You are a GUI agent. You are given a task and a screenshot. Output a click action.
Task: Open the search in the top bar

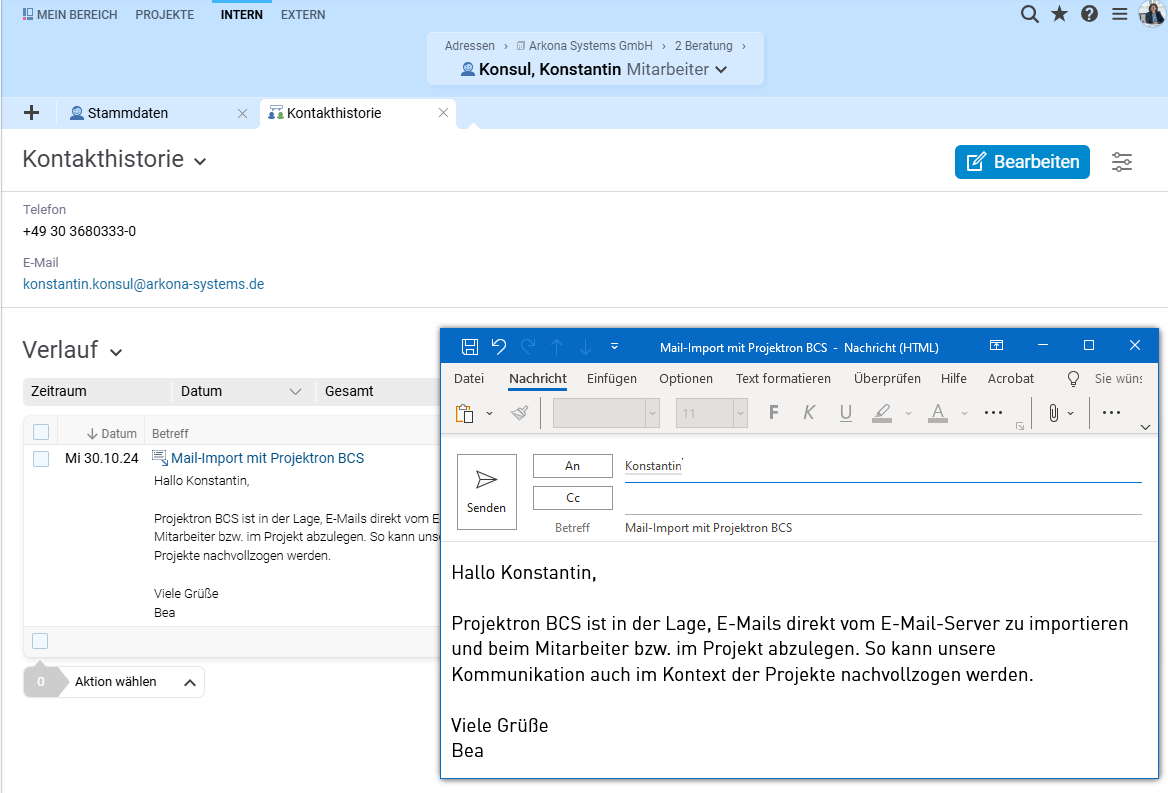coord(1029,14)
